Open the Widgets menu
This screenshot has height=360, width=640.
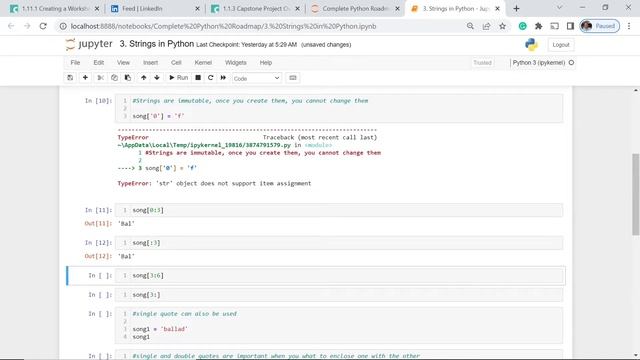[236, 62]
